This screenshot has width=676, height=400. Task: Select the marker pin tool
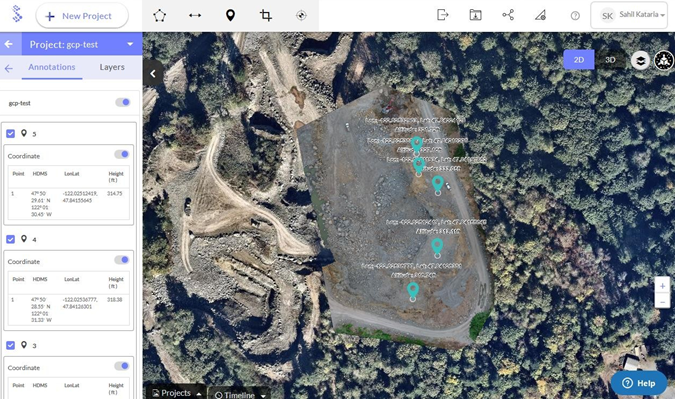click(231, 16)
